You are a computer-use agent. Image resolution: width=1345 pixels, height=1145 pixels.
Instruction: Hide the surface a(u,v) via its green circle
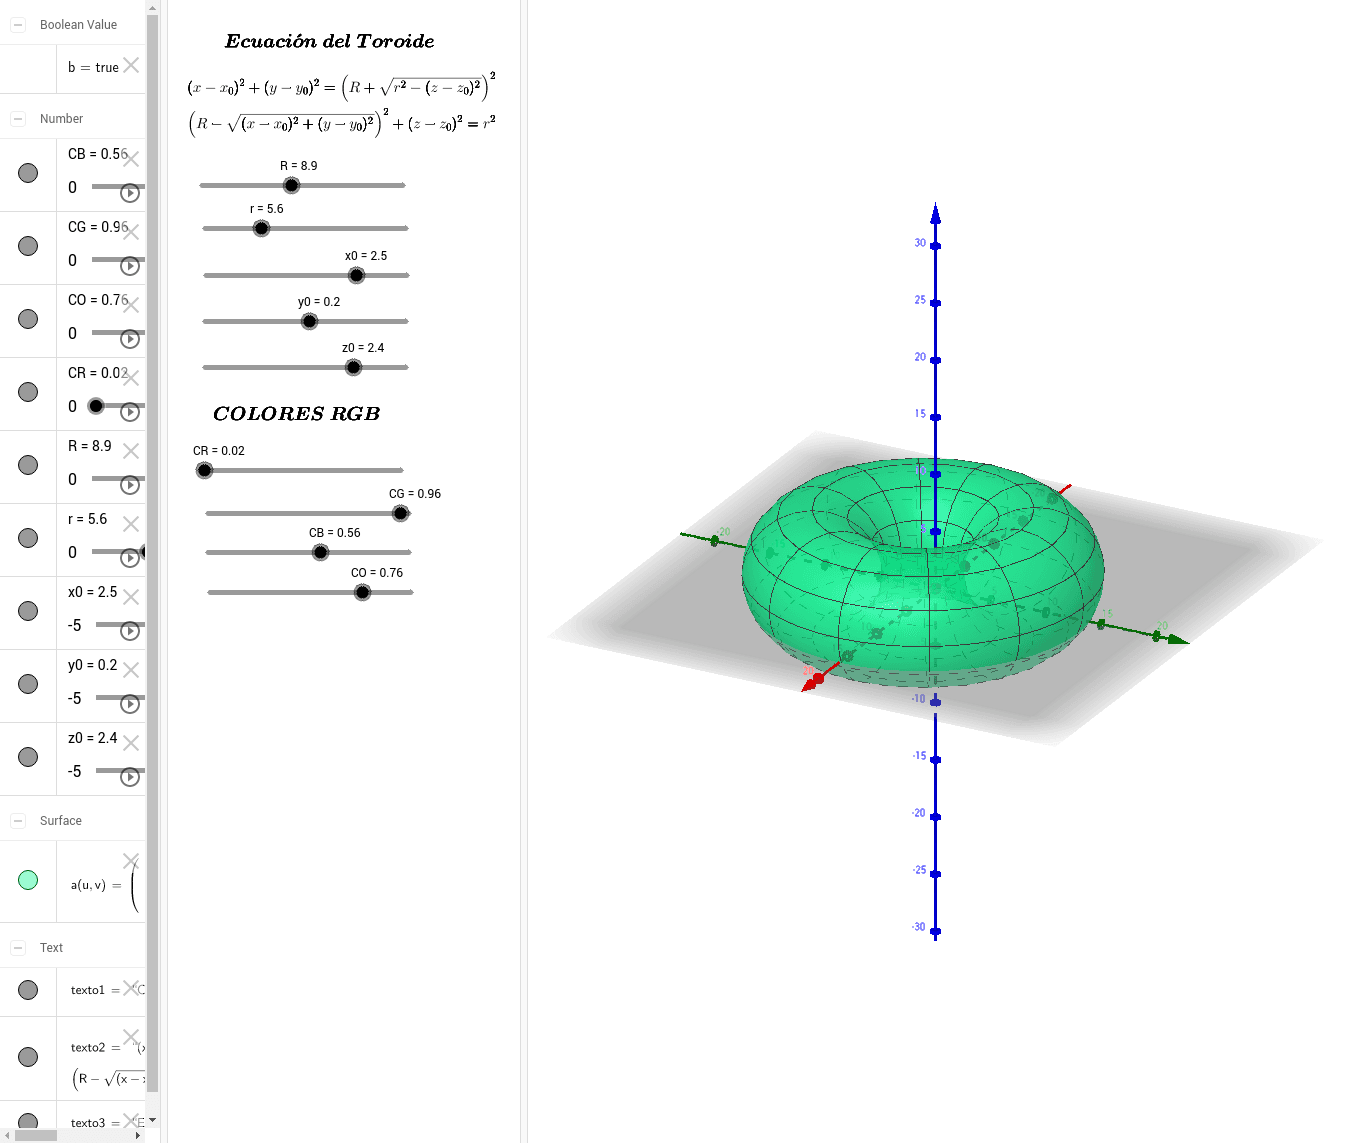pyautogui.click(x=27, y=880)
